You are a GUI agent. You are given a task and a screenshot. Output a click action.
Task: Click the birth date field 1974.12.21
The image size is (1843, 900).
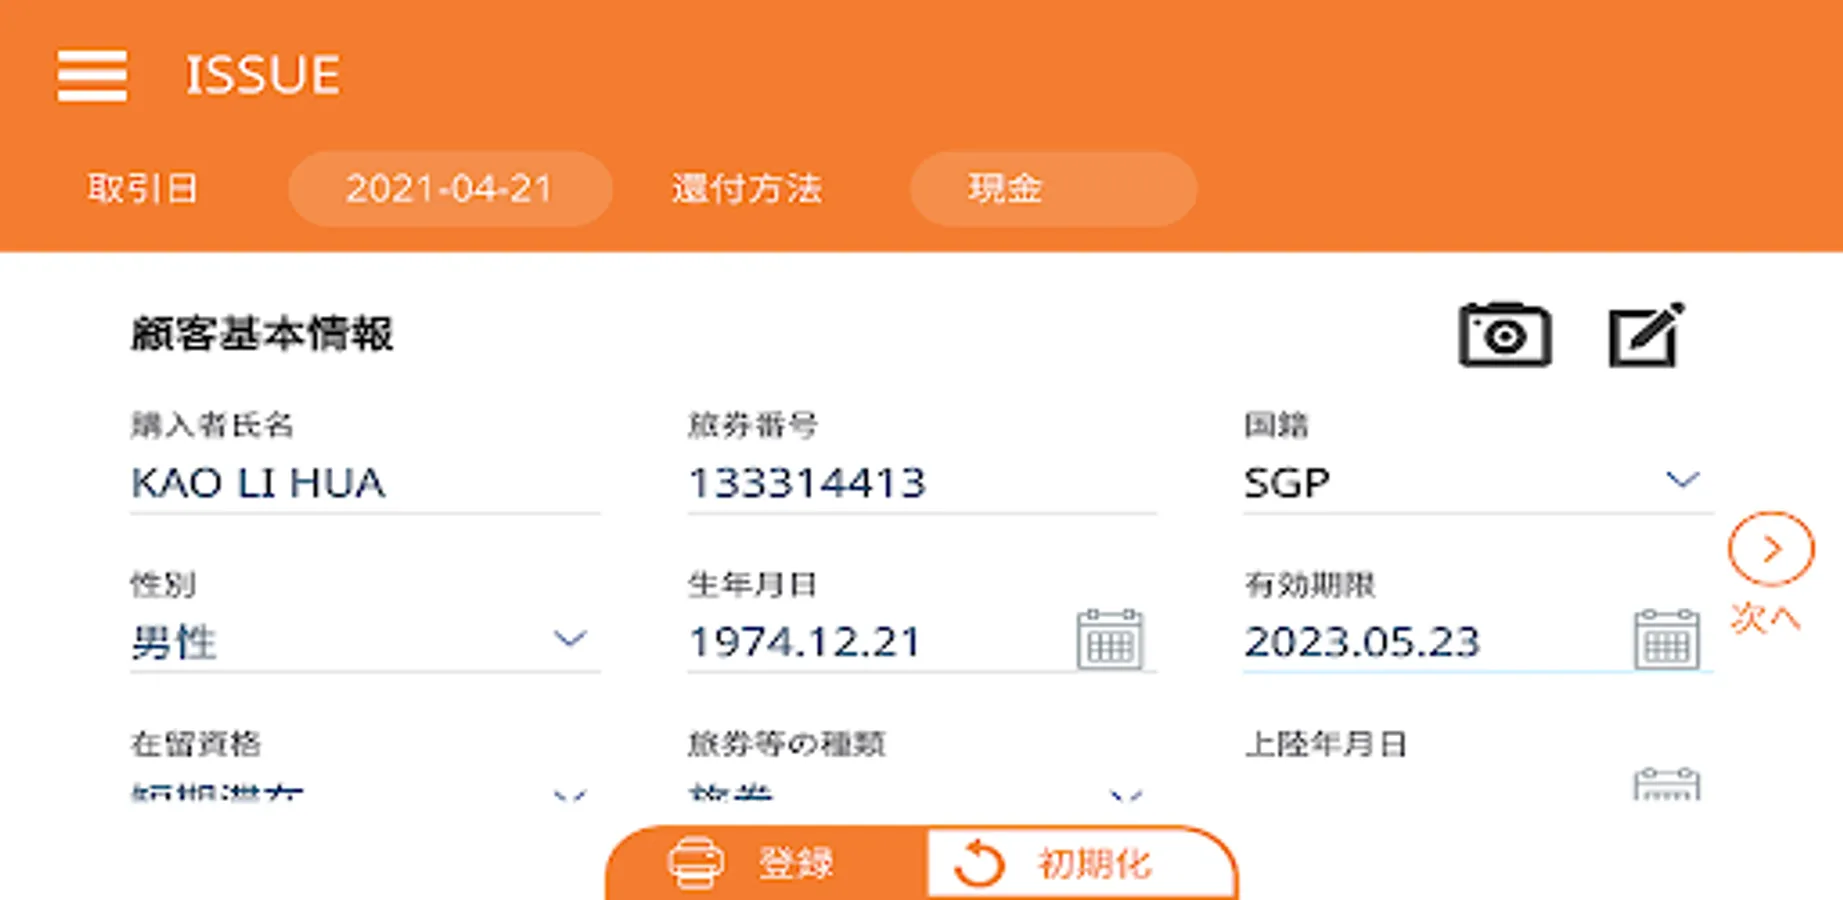[870, 642]
